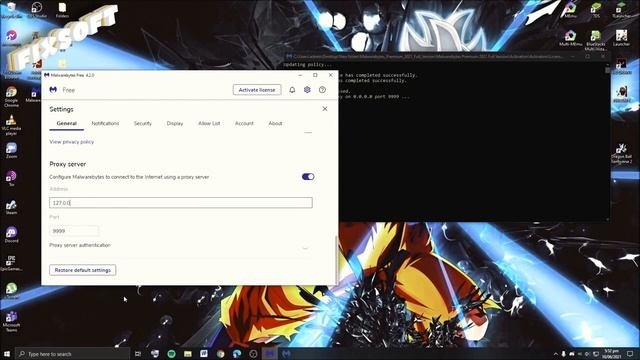Open the Launcher desktop icon
640x360 pixels.
(622, 38)
